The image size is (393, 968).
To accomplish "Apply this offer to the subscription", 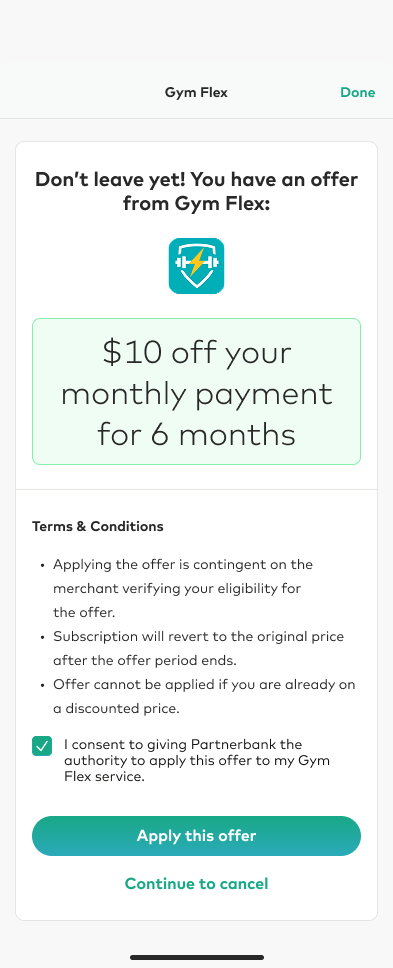I will 196,836.
